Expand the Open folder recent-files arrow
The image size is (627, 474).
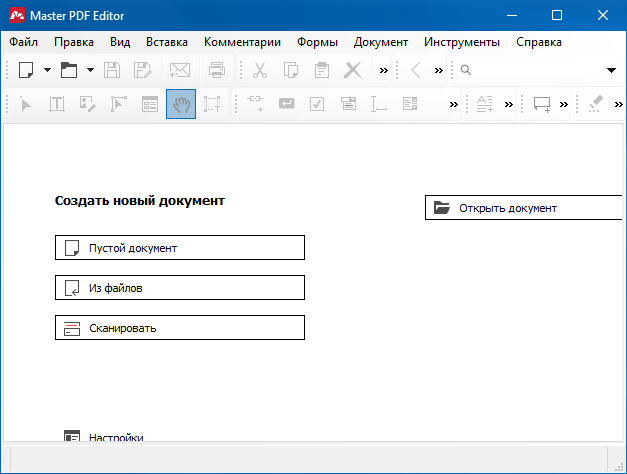[90, 70]
